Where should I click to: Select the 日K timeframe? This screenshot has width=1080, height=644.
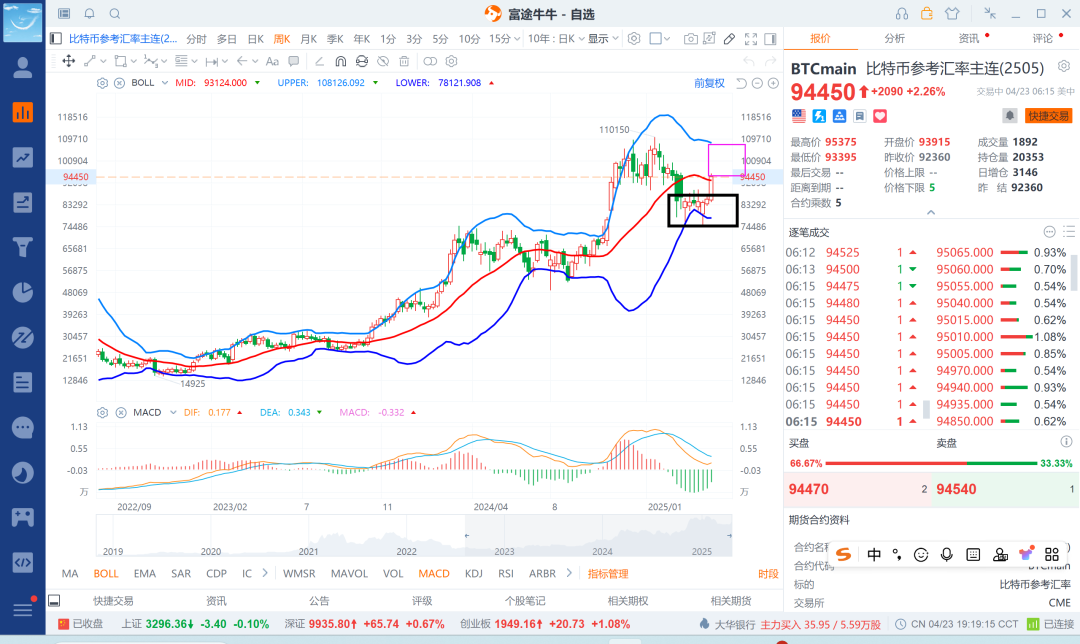[x=256, y=39]
